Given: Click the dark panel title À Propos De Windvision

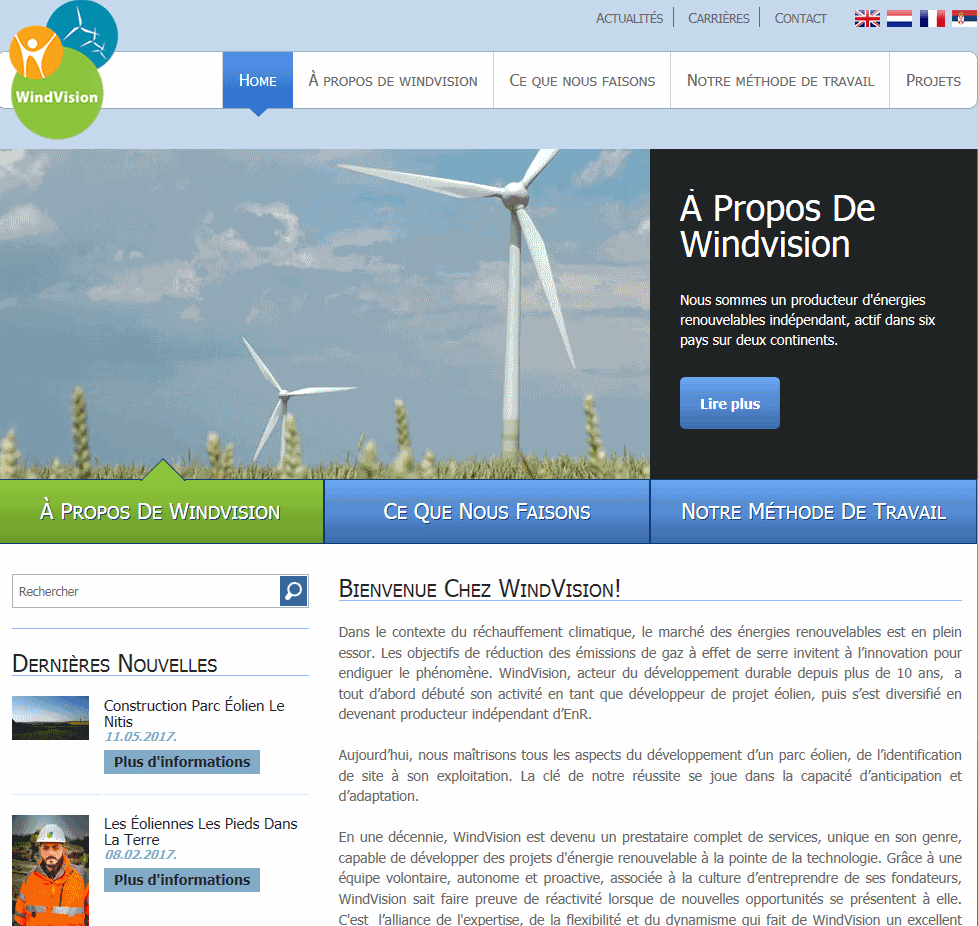Looking at the screenshot, I should click(x=777, y=226).
